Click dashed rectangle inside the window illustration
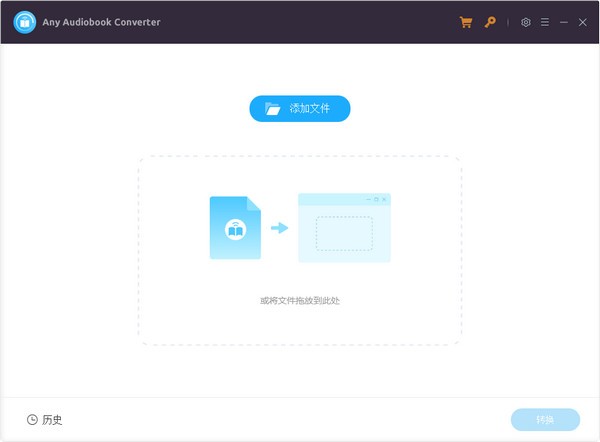Screen dimensions: 600x442 (x=344, y=234)
